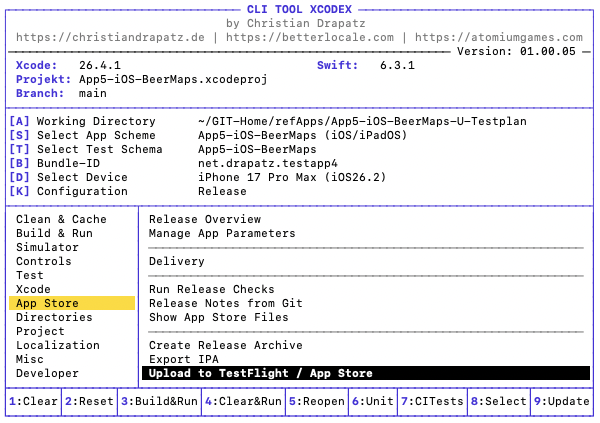Viewport: 600px width, 423px height.
Task: Click the Release configuration value
Action: [x=222, y=191]
